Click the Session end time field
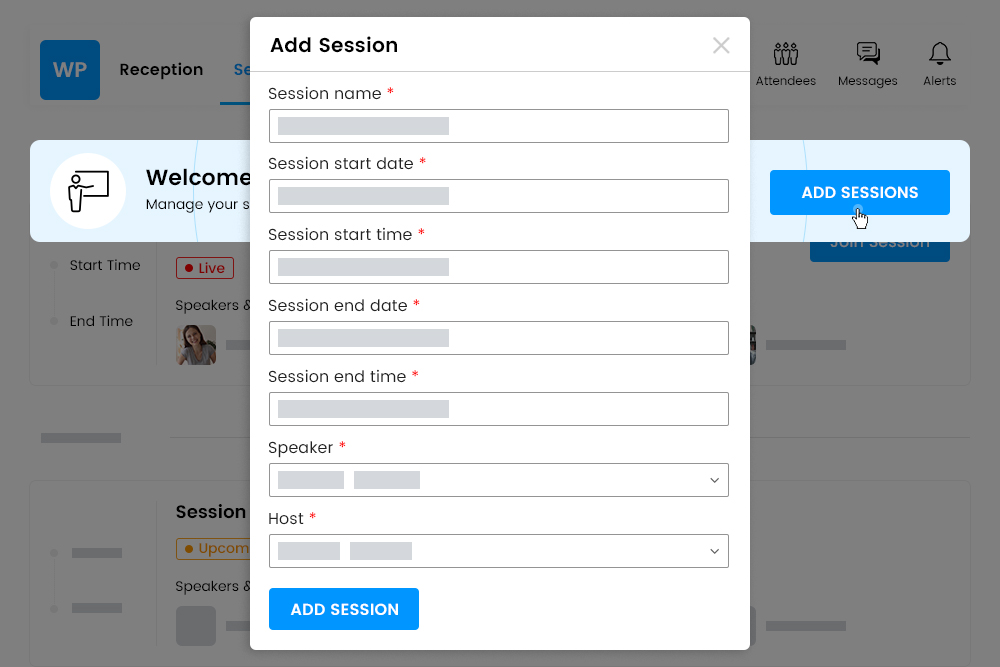This screenshot has width=1000, height=667. click(499, 409)
